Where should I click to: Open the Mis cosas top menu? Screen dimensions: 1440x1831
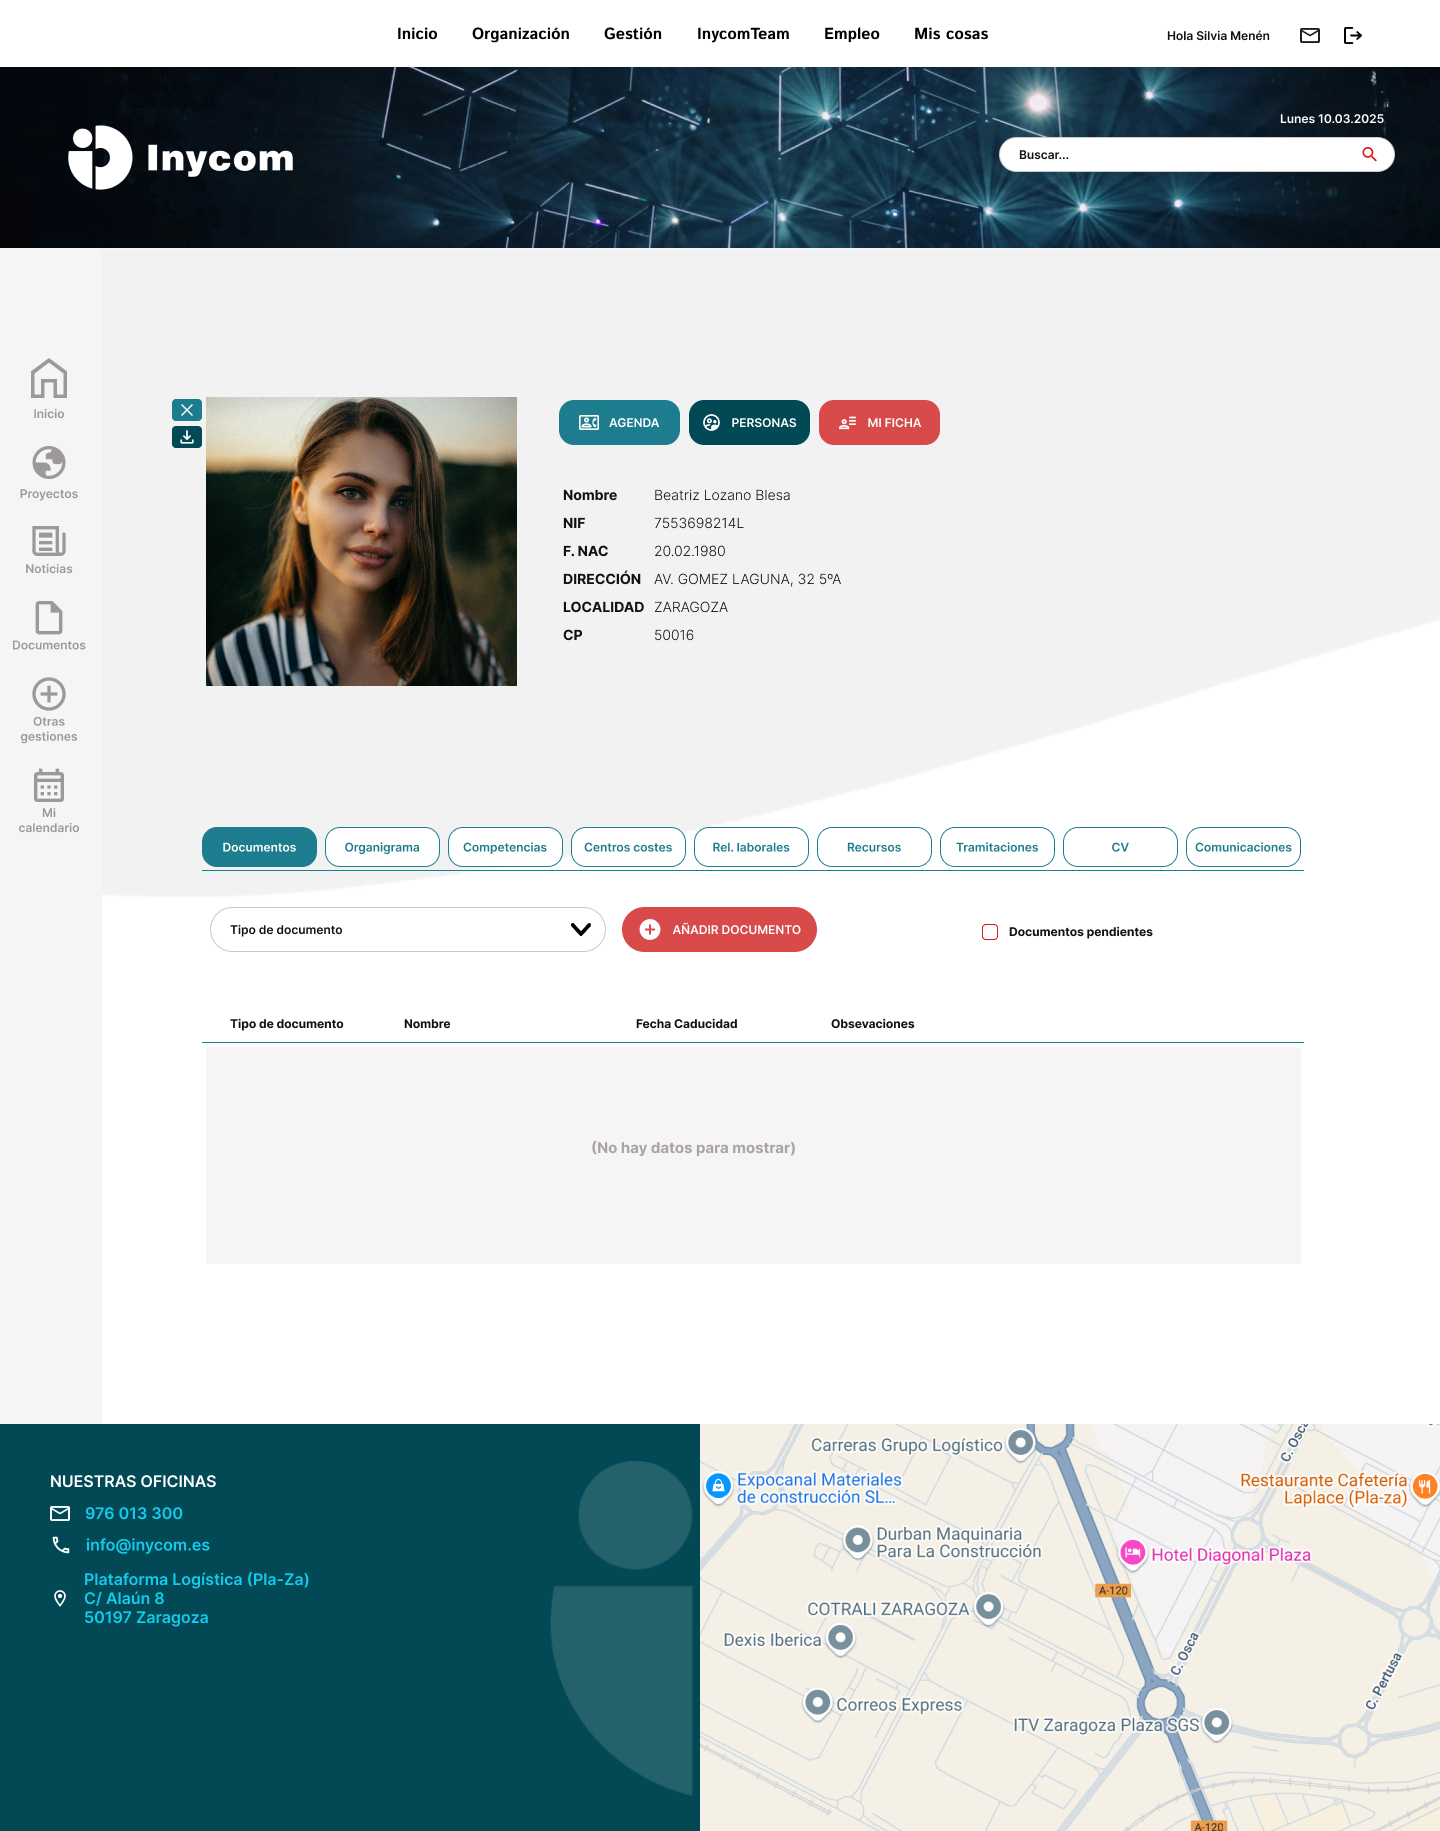(x=951, y=34)
